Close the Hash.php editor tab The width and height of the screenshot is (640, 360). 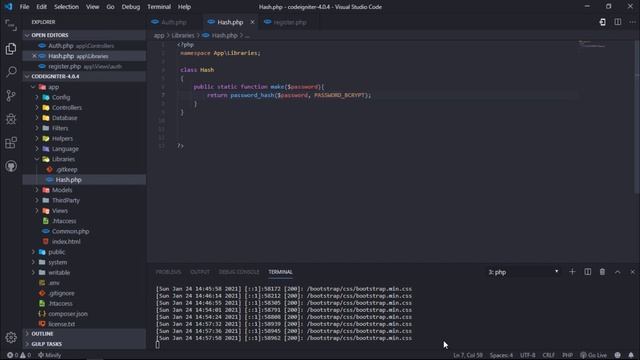click(252, 22)
